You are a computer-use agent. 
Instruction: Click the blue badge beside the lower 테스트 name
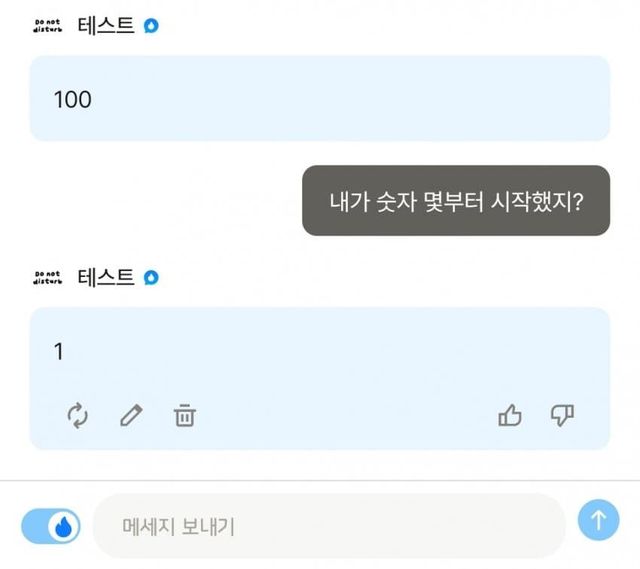[x=151, y=277]
